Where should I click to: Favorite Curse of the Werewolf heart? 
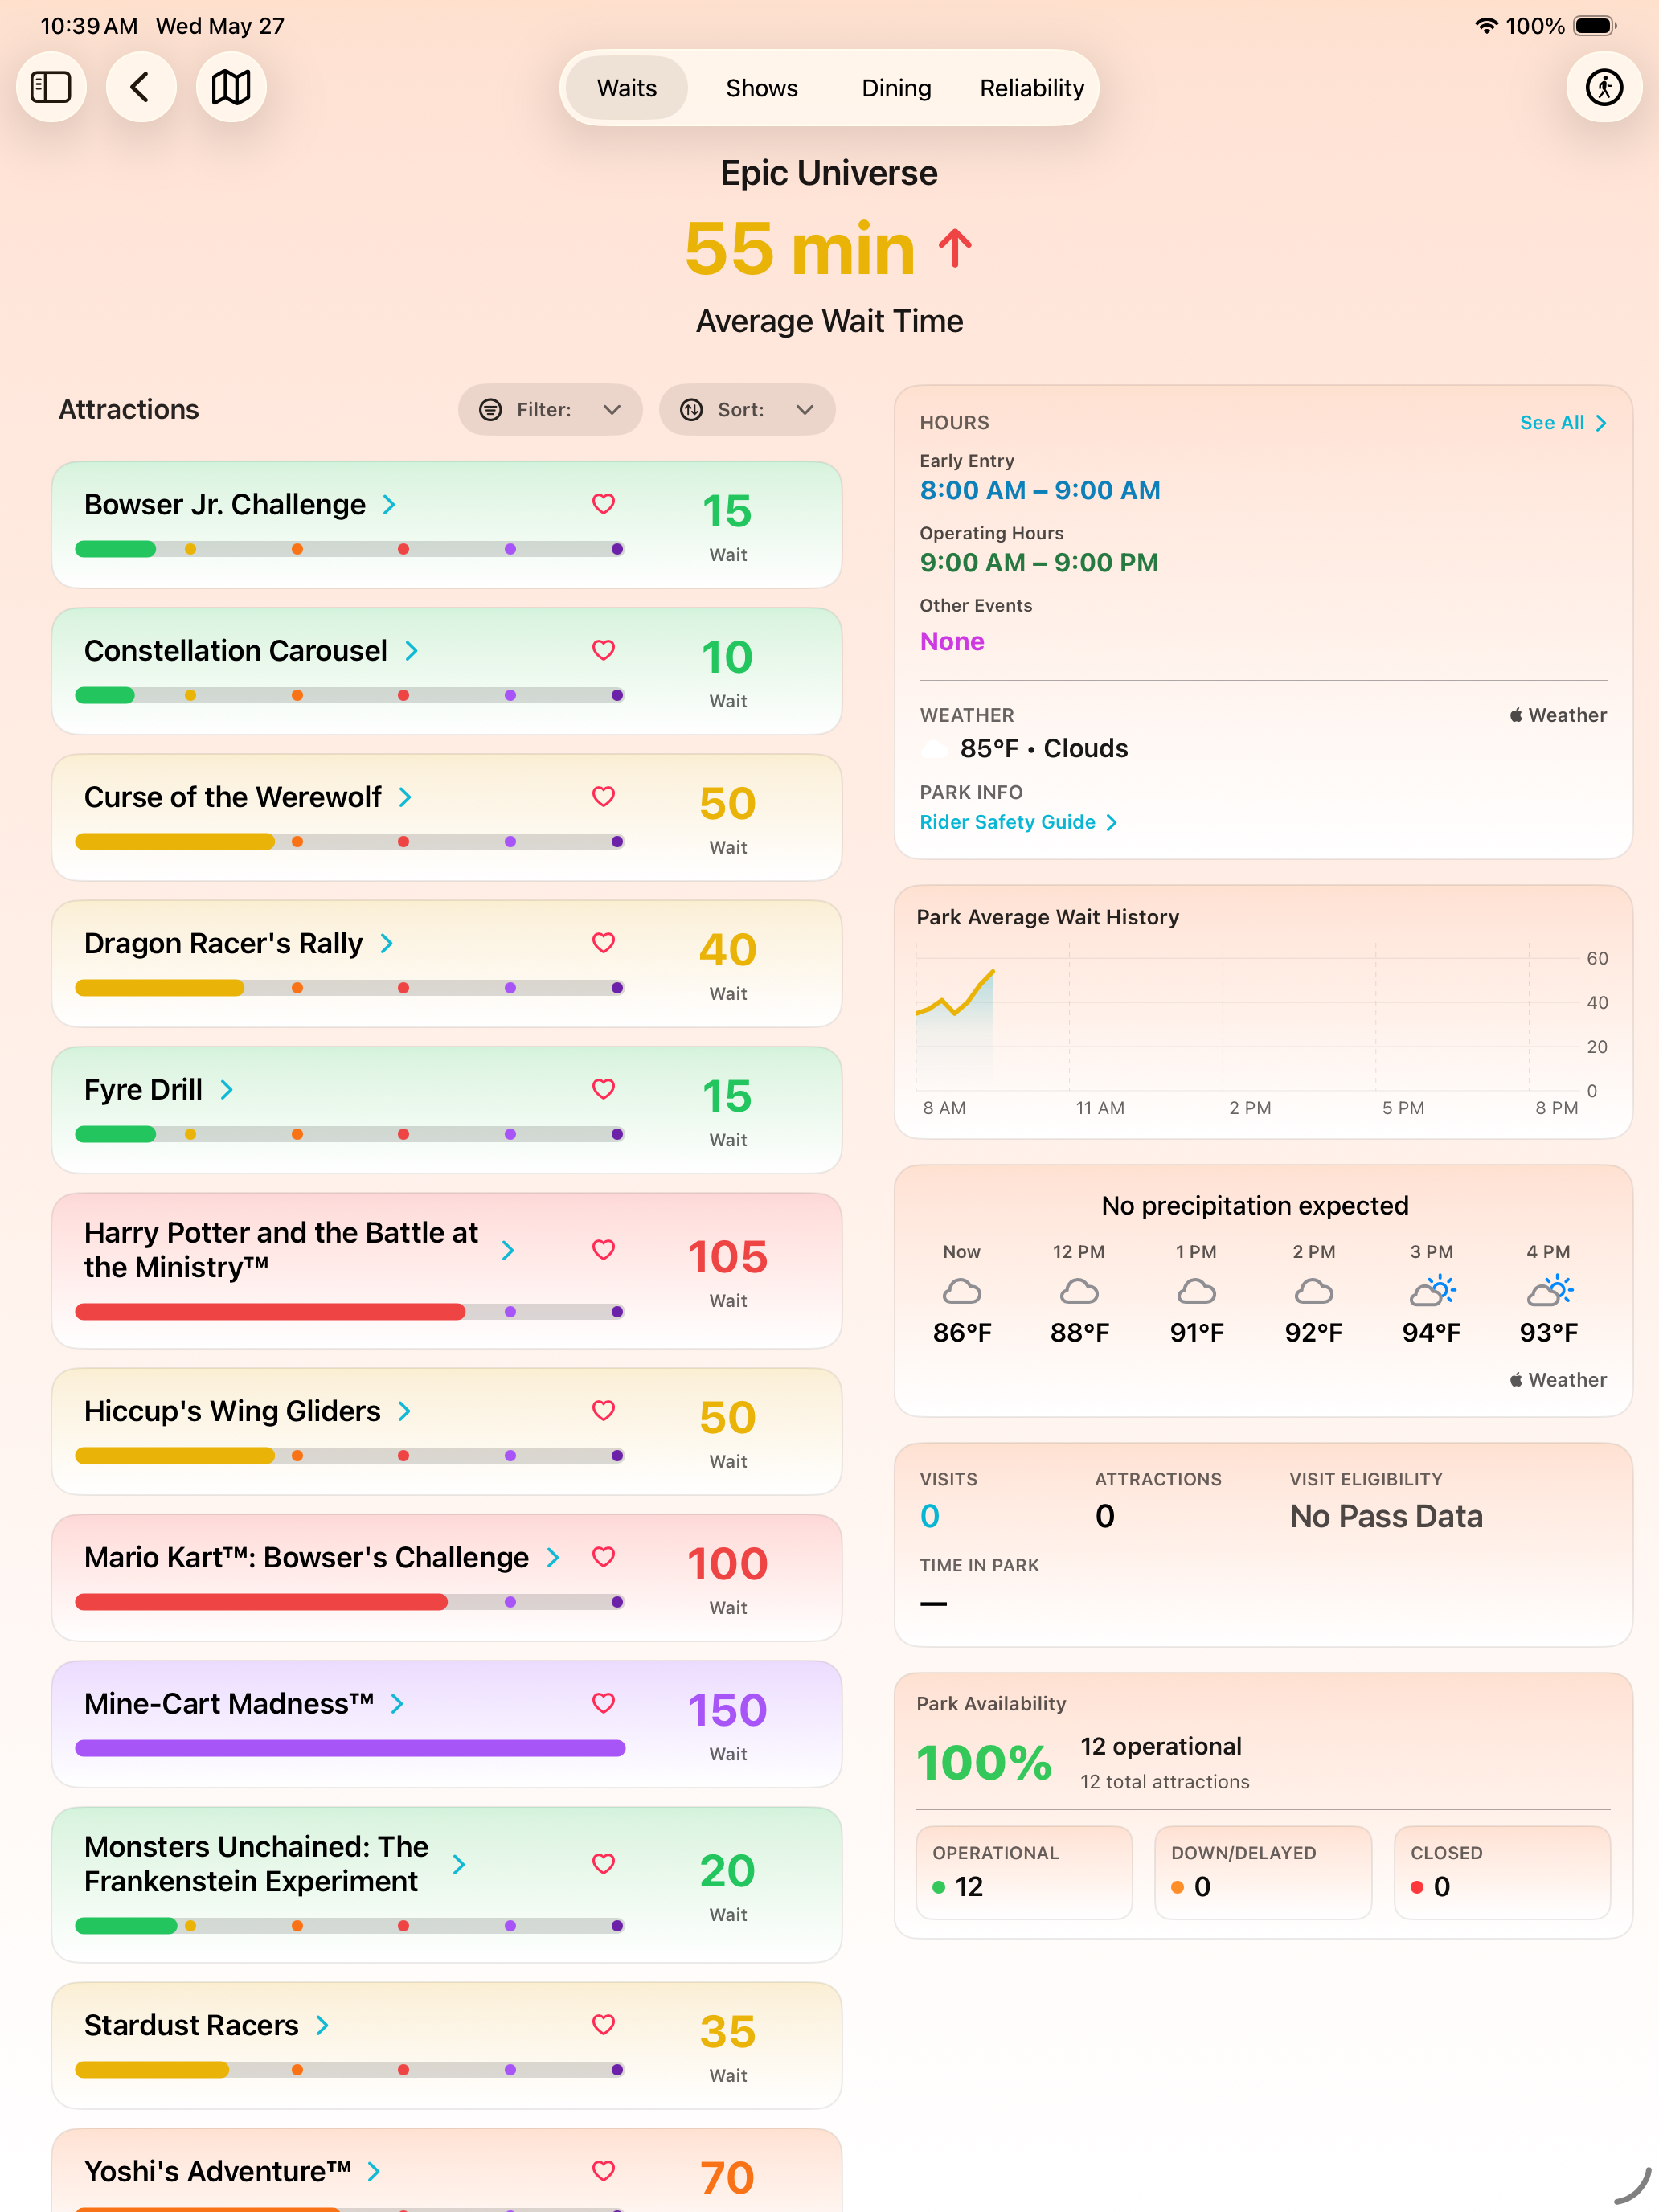[603, 796]
